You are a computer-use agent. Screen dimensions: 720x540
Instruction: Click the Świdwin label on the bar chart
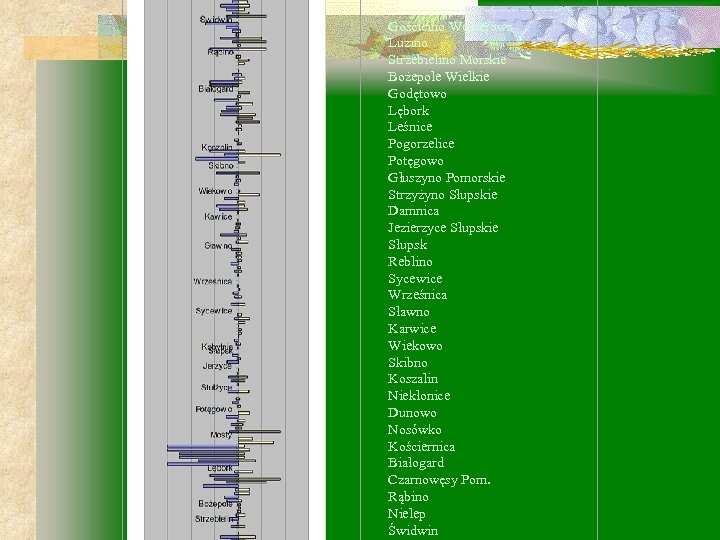(x=216, y=19)
